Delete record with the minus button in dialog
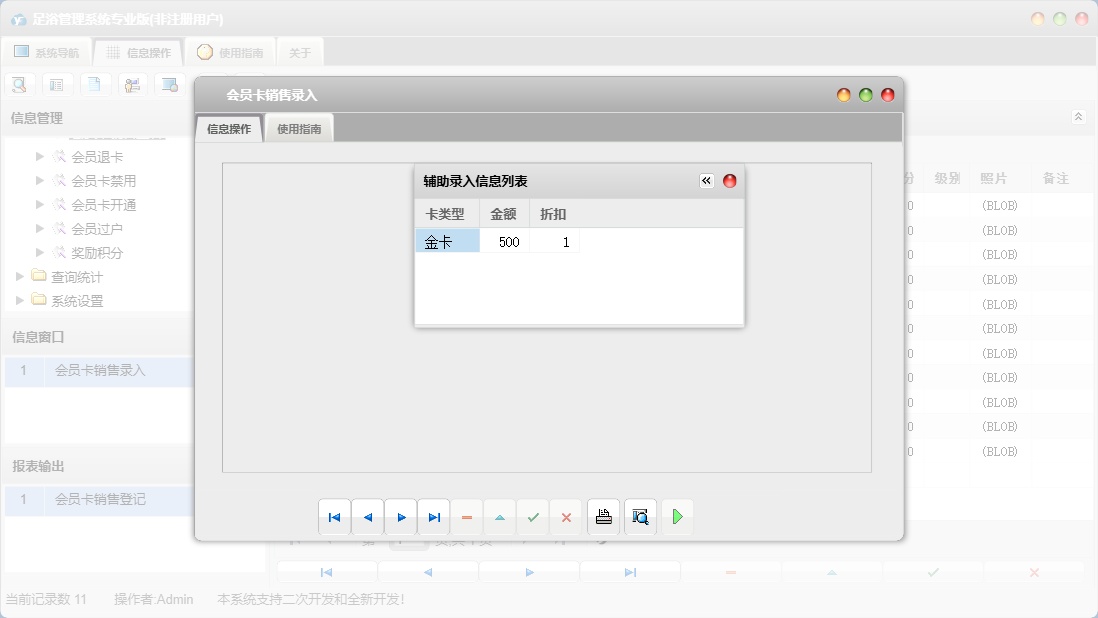Screen dimensions: 1098x618 (x=467, y=517)
